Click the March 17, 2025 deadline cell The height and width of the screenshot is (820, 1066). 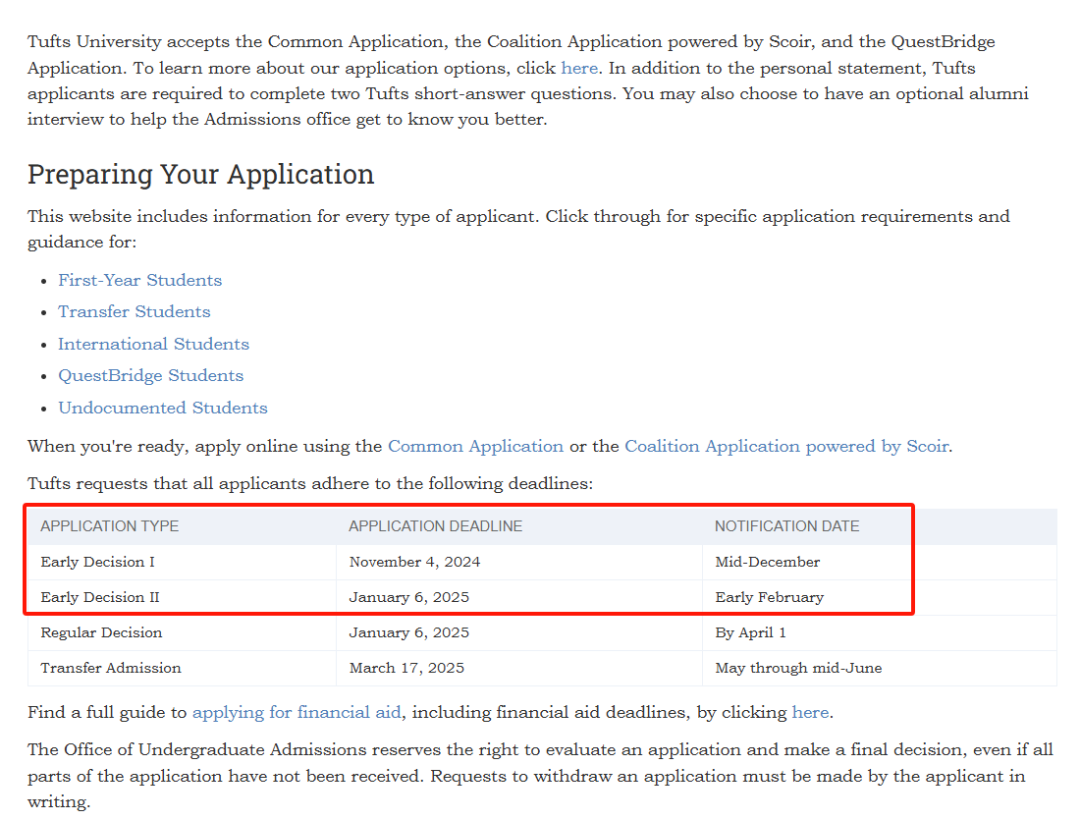point(407,667)
